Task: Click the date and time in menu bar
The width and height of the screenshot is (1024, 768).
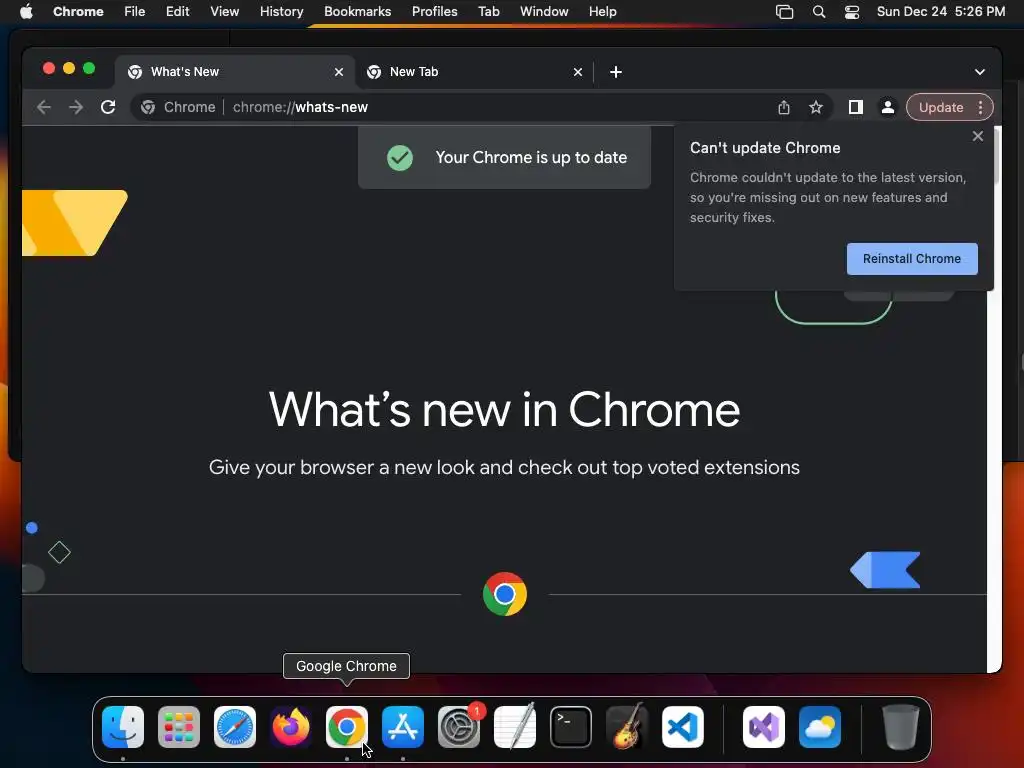Action: point(940,11)
